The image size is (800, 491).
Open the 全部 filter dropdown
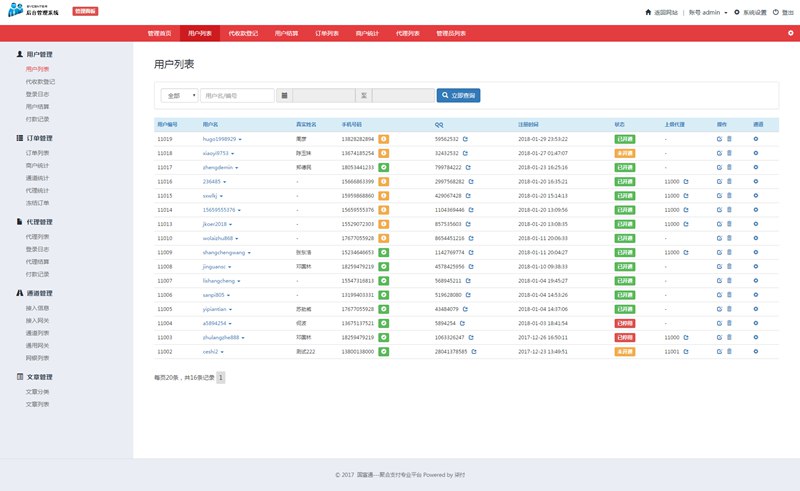click(x=178, y=95)
